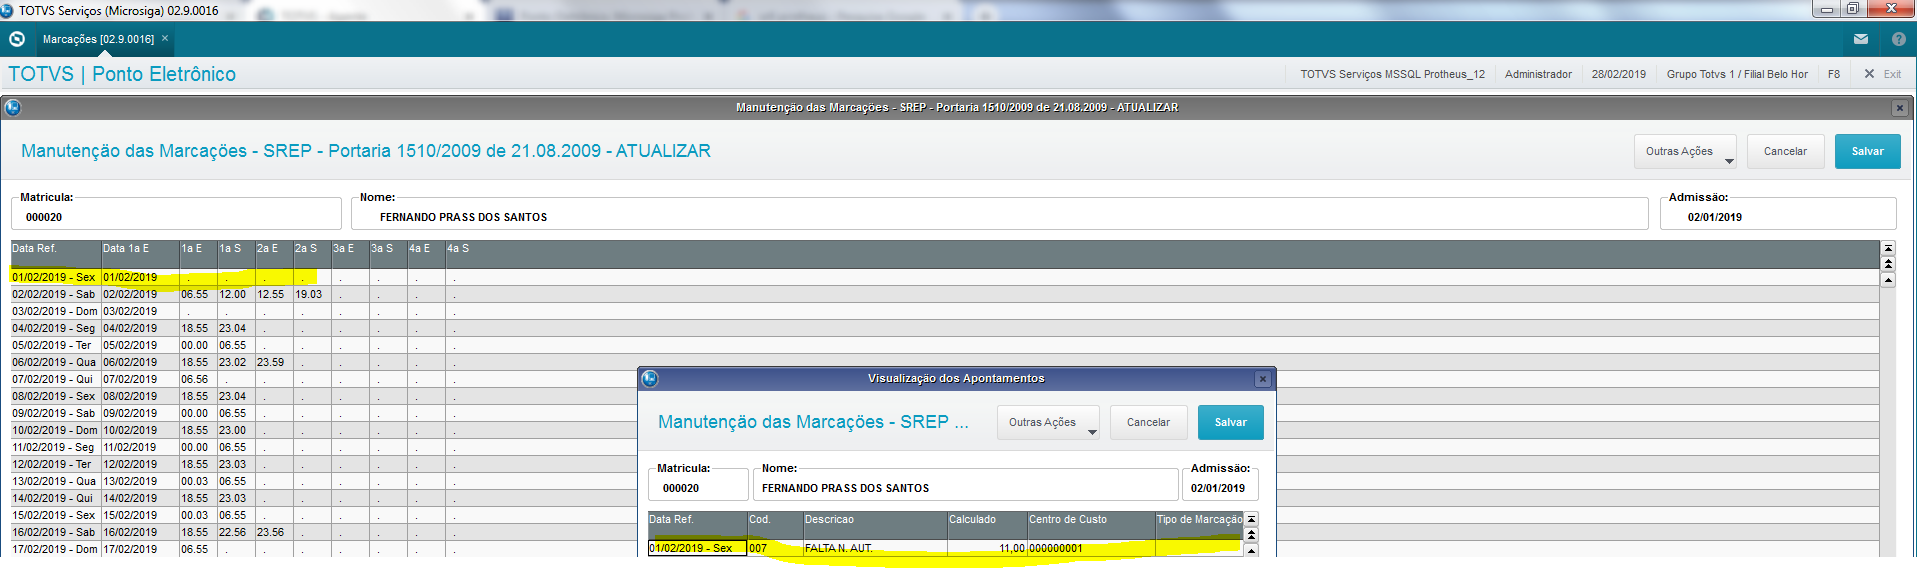Image resolution: width=1917 pixels, height=569 pixels.
Task: Click the dialog grid page-up double arrow icon
Action: pos(1251,535)
